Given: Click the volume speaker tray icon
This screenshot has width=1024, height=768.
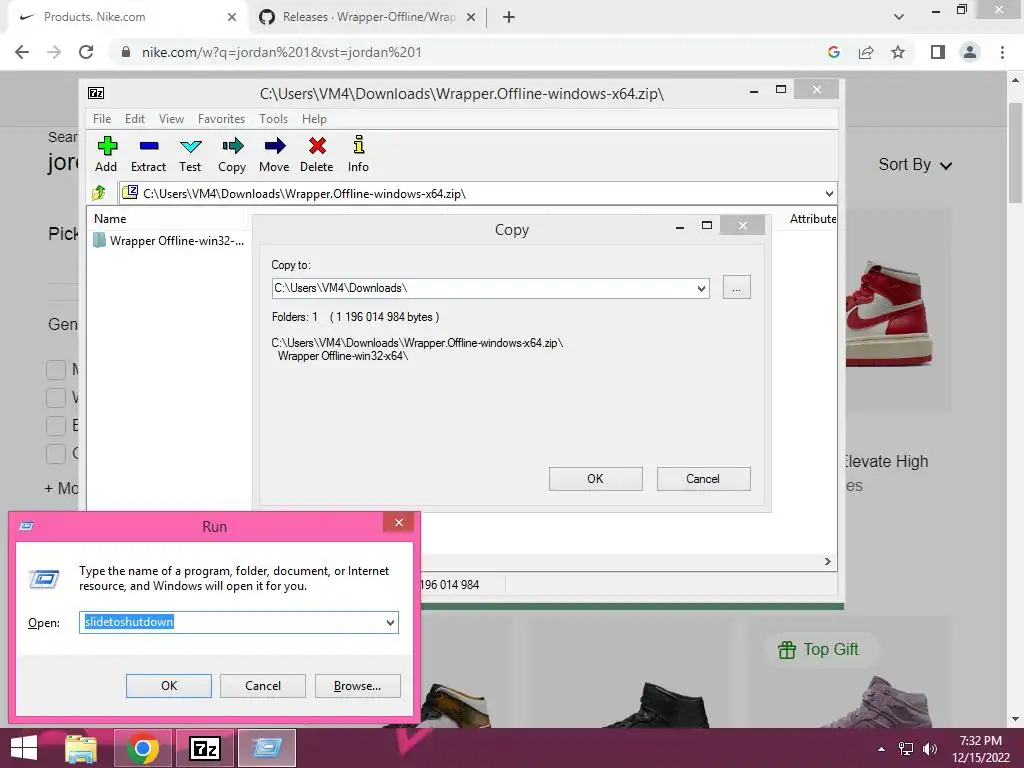Looking at the screenshot, I should point(930,749).
